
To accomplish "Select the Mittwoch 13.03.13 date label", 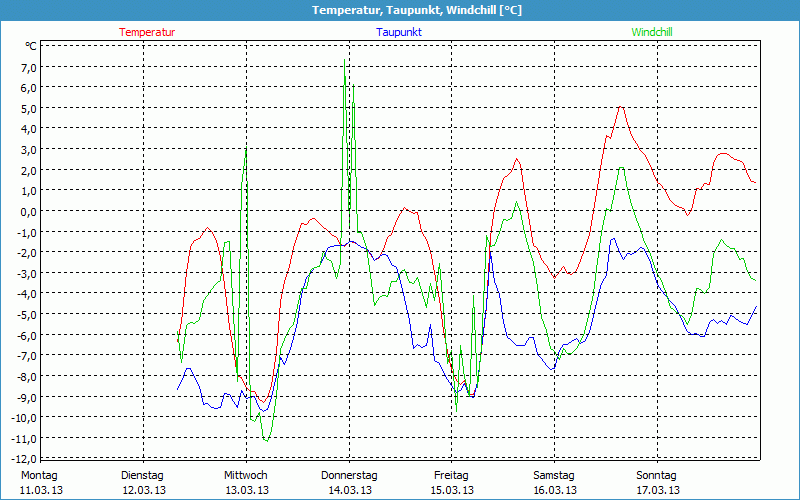I will click(245, 482).
